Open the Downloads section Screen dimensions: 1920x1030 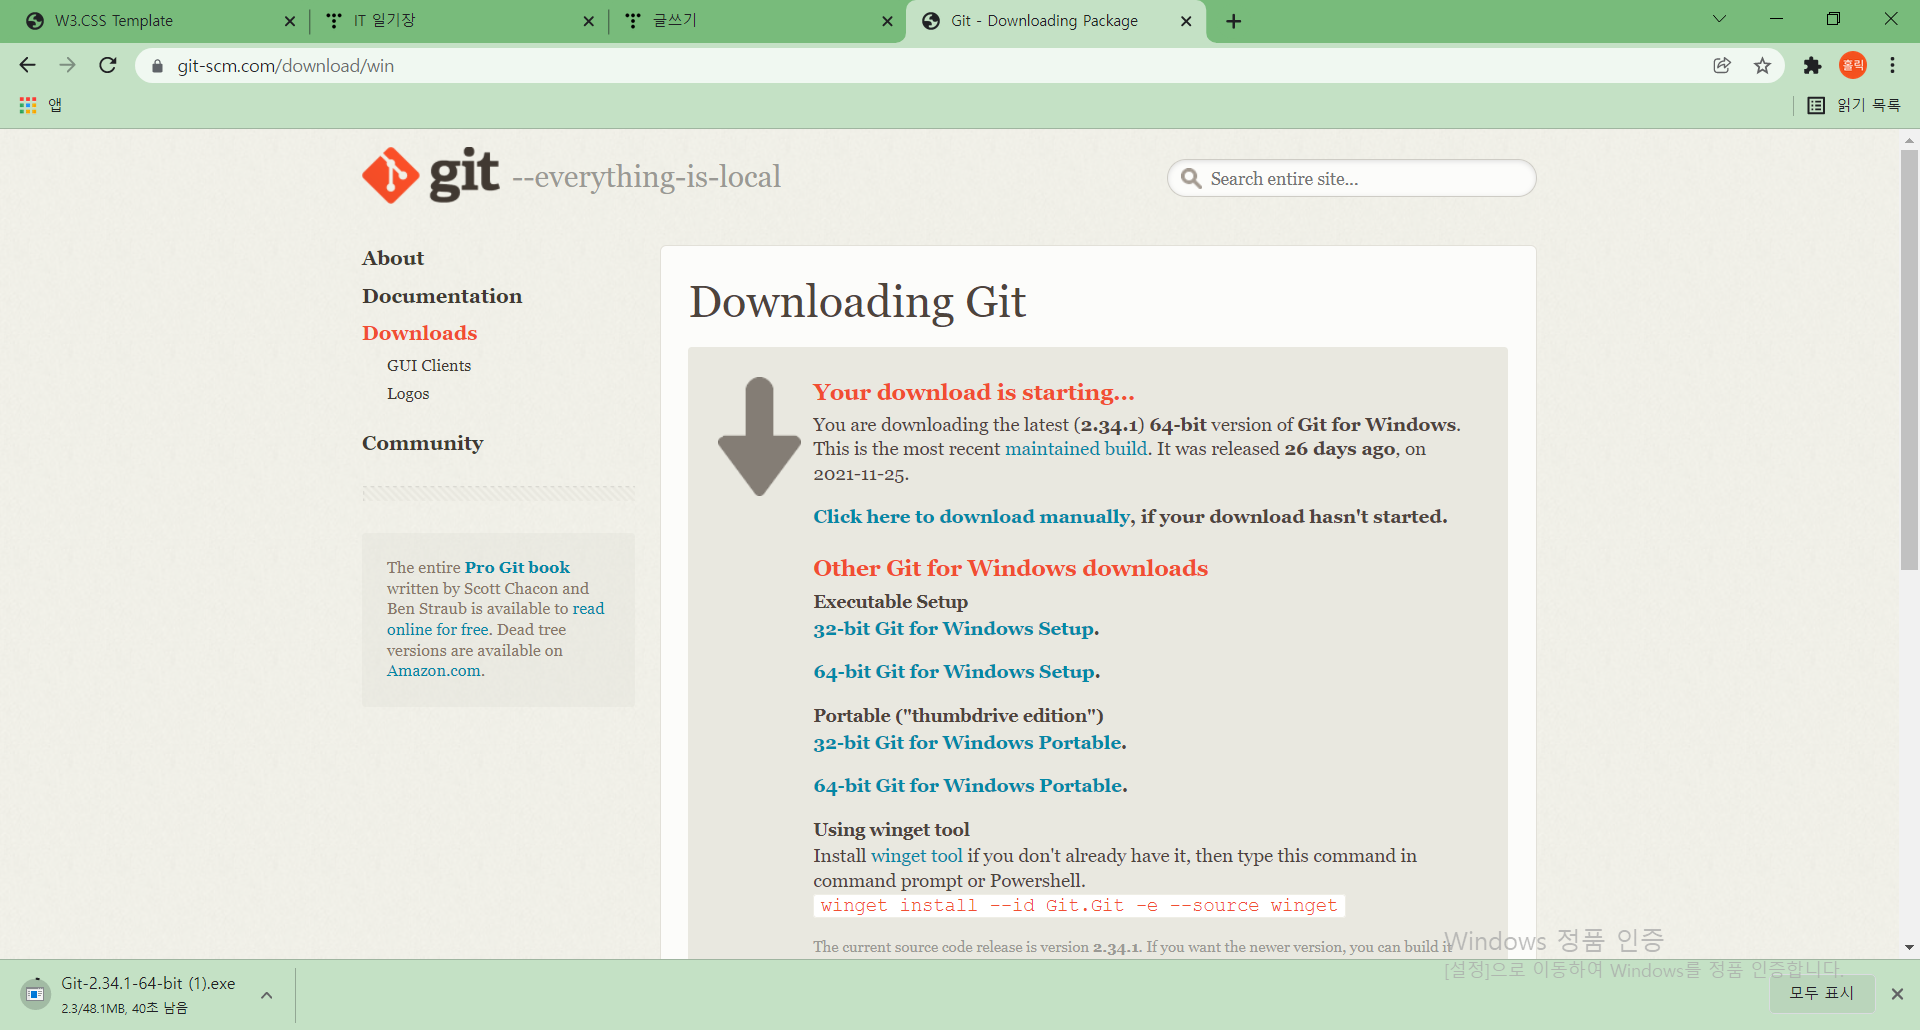419,333
